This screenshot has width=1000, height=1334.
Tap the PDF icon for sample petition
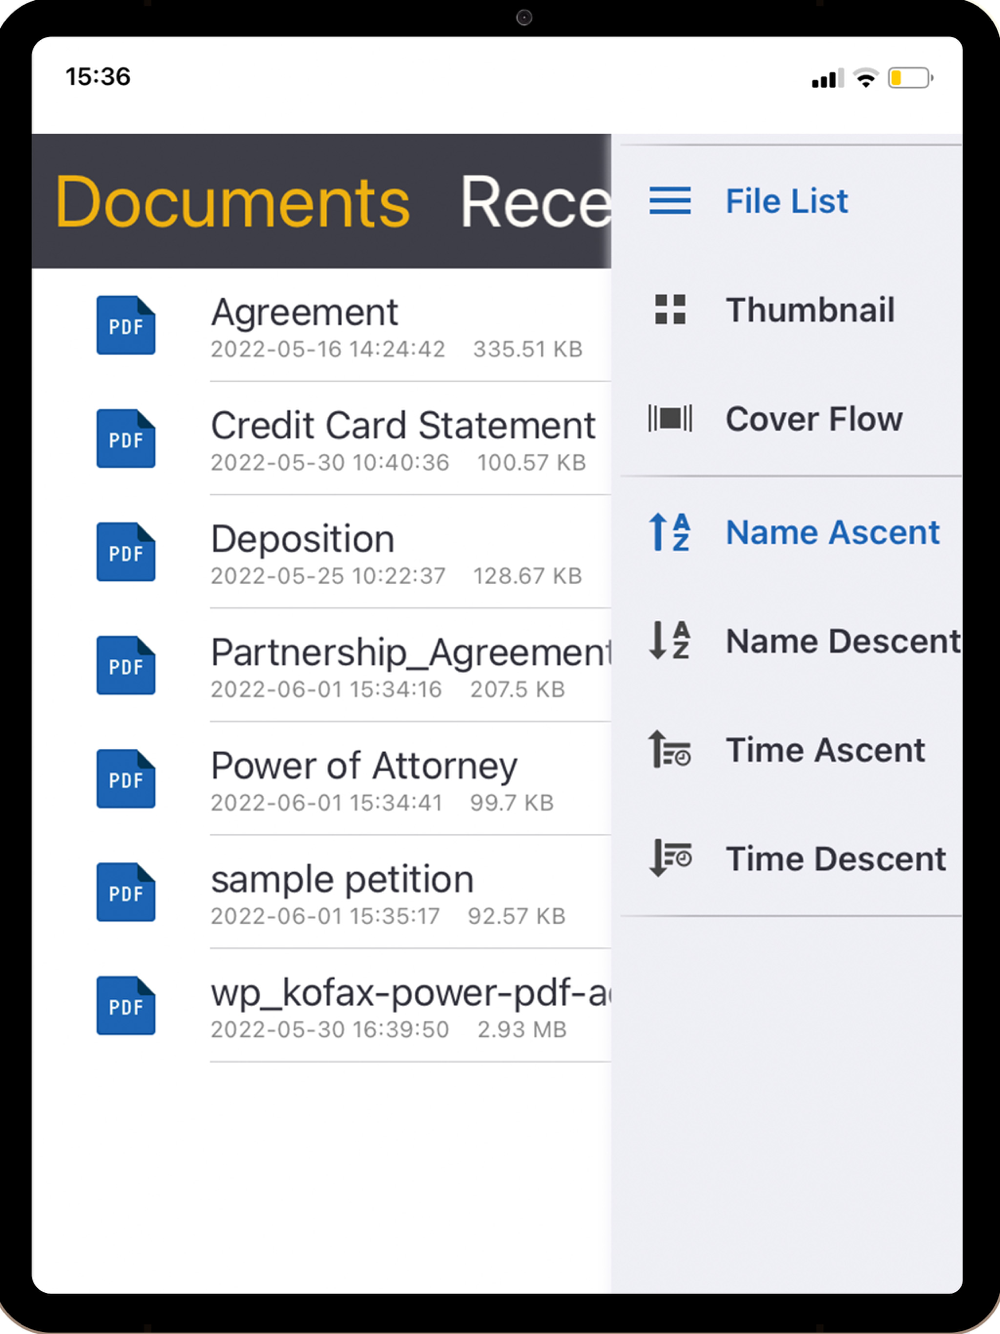[126, 892]
